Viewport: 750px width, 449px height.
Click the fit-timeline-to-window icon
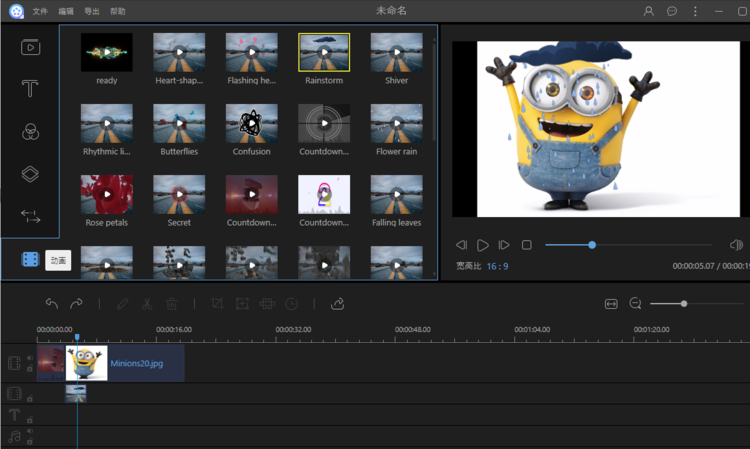click(611, 304)
